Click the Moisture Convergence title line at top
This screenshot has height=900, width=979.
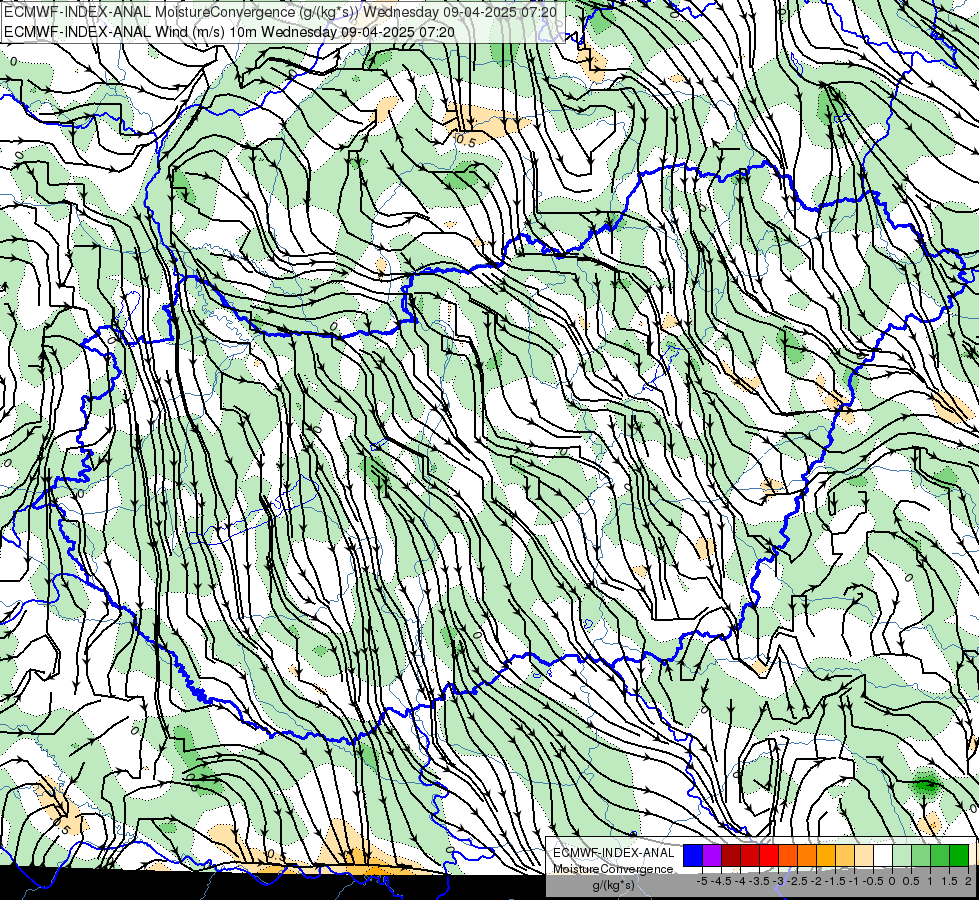(280, 12)
